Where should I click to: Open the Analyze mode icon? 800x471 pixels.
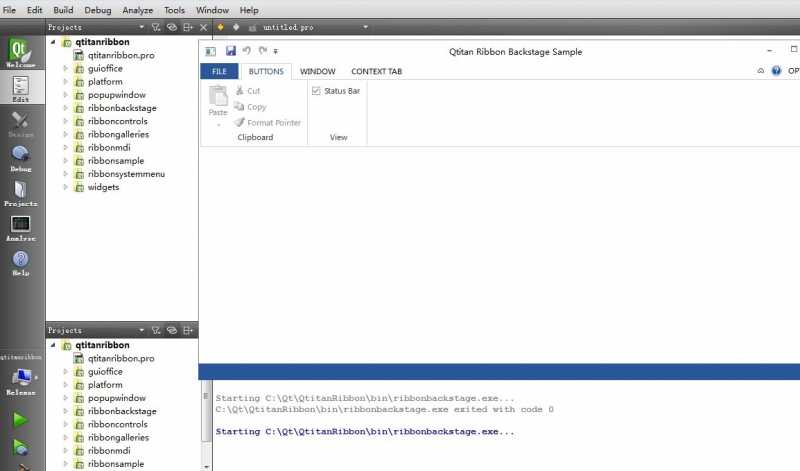click(x=20, y=228)
